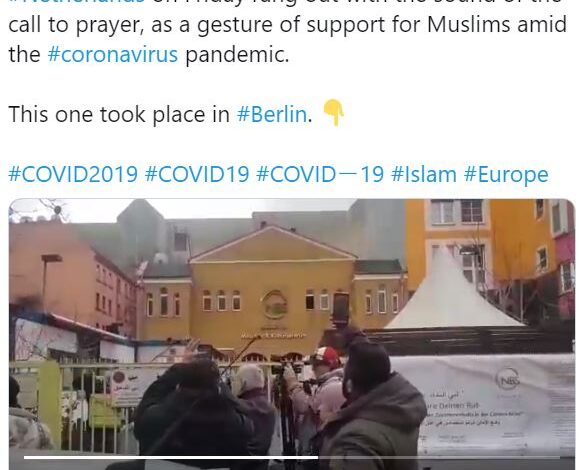
Task: Click the NBS logo on the white banner
Action: 508,379
